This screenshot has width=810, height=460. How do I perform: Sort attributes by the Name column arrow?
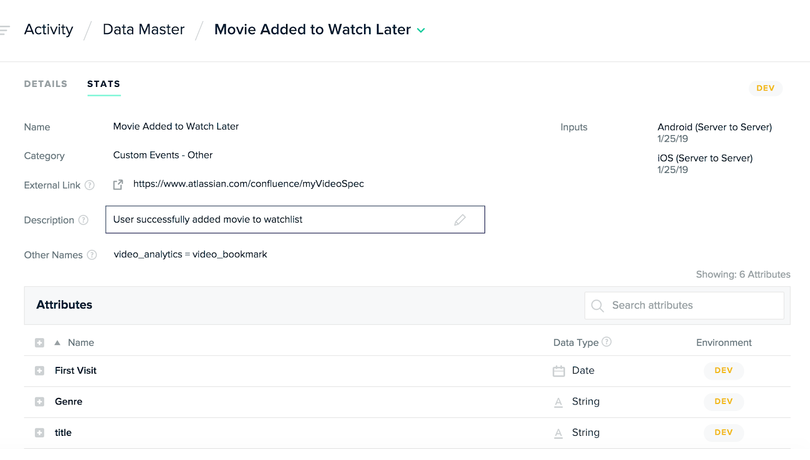tap(57, 343)
